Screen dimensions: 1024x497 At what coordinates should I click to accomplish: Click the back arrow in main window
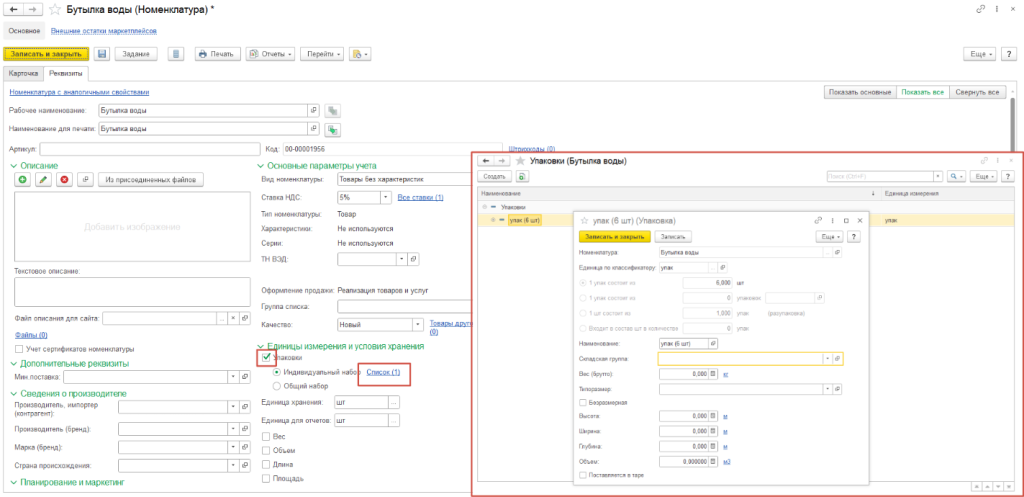click(x=14, y=9)
